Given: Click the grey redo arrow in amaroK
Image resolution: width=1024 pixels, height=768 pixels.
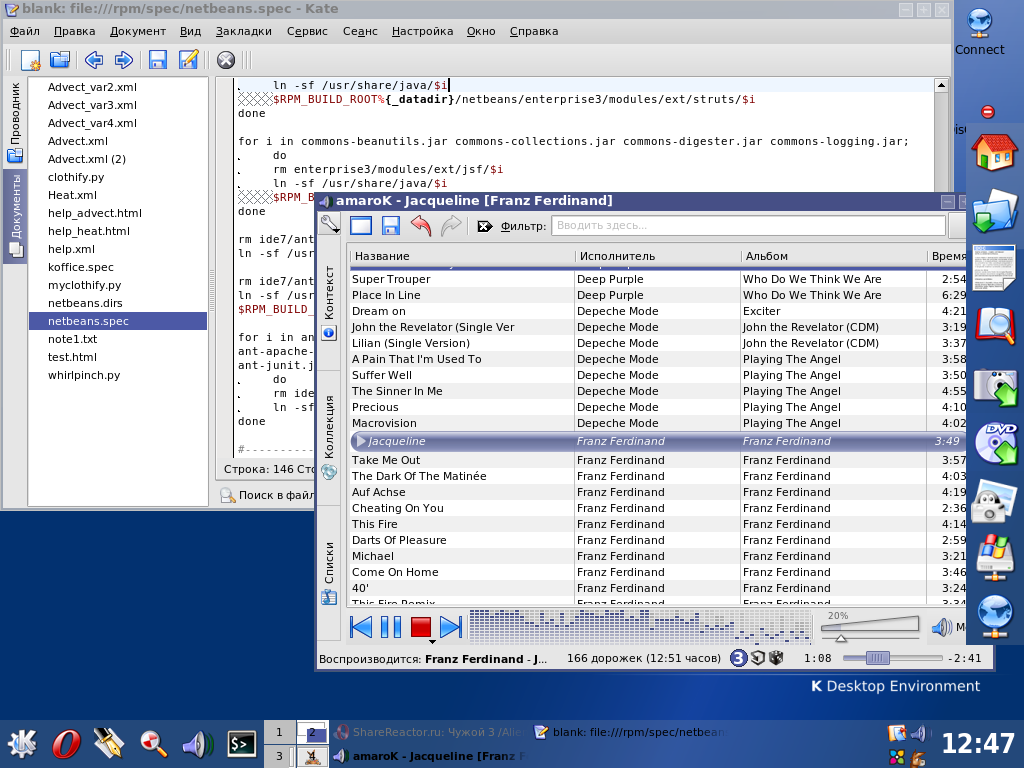Looking at the screenshot, I should click(x=451, y=225).
